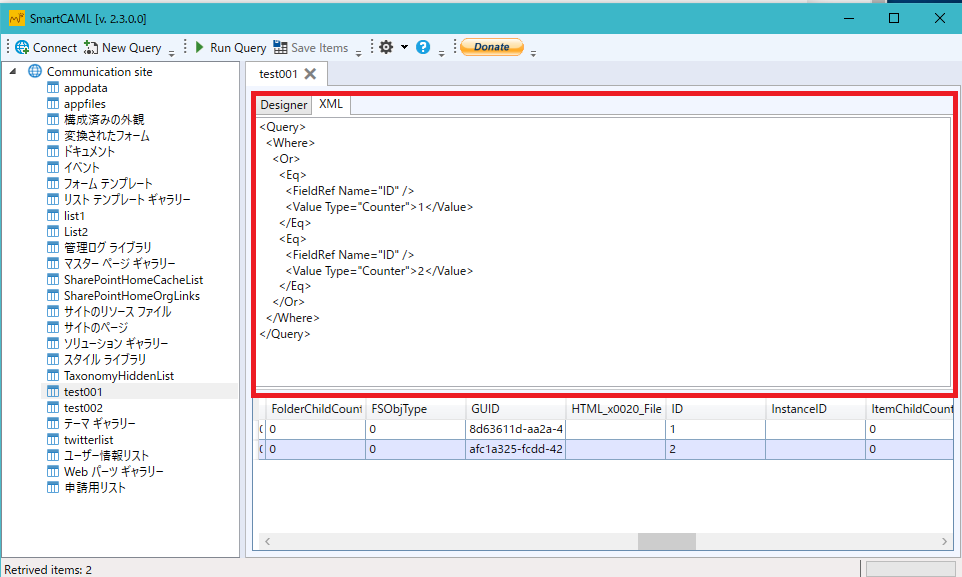Select the ID cell with value 2
This screenshot has height=577, width=962.
point(715,449)
